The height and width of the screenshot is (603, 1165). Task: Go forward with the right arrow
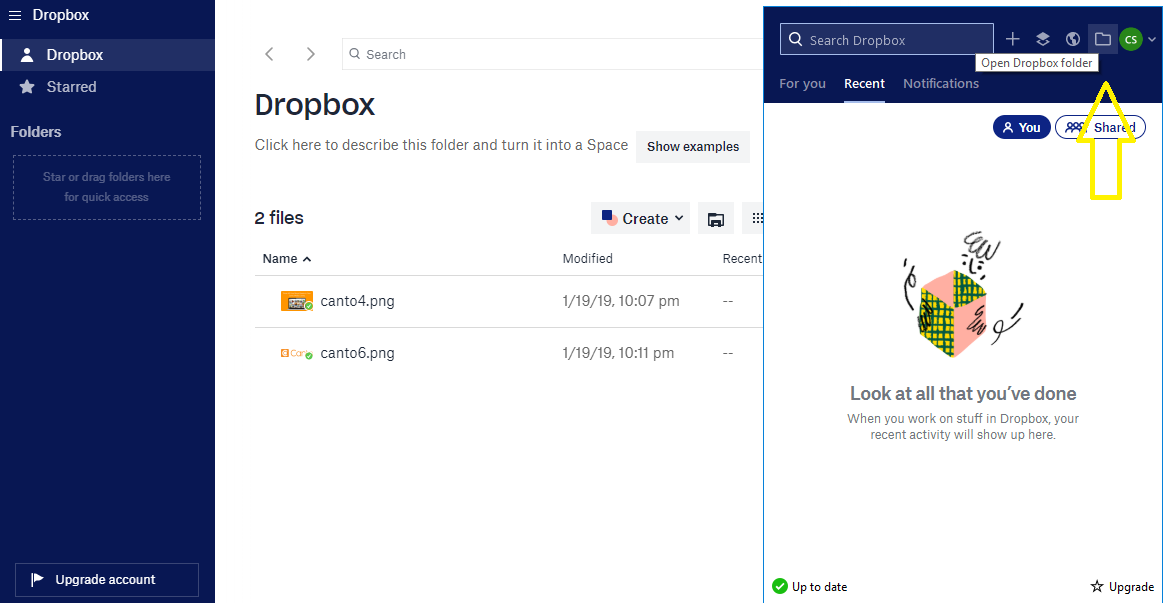tap(311, 54)
